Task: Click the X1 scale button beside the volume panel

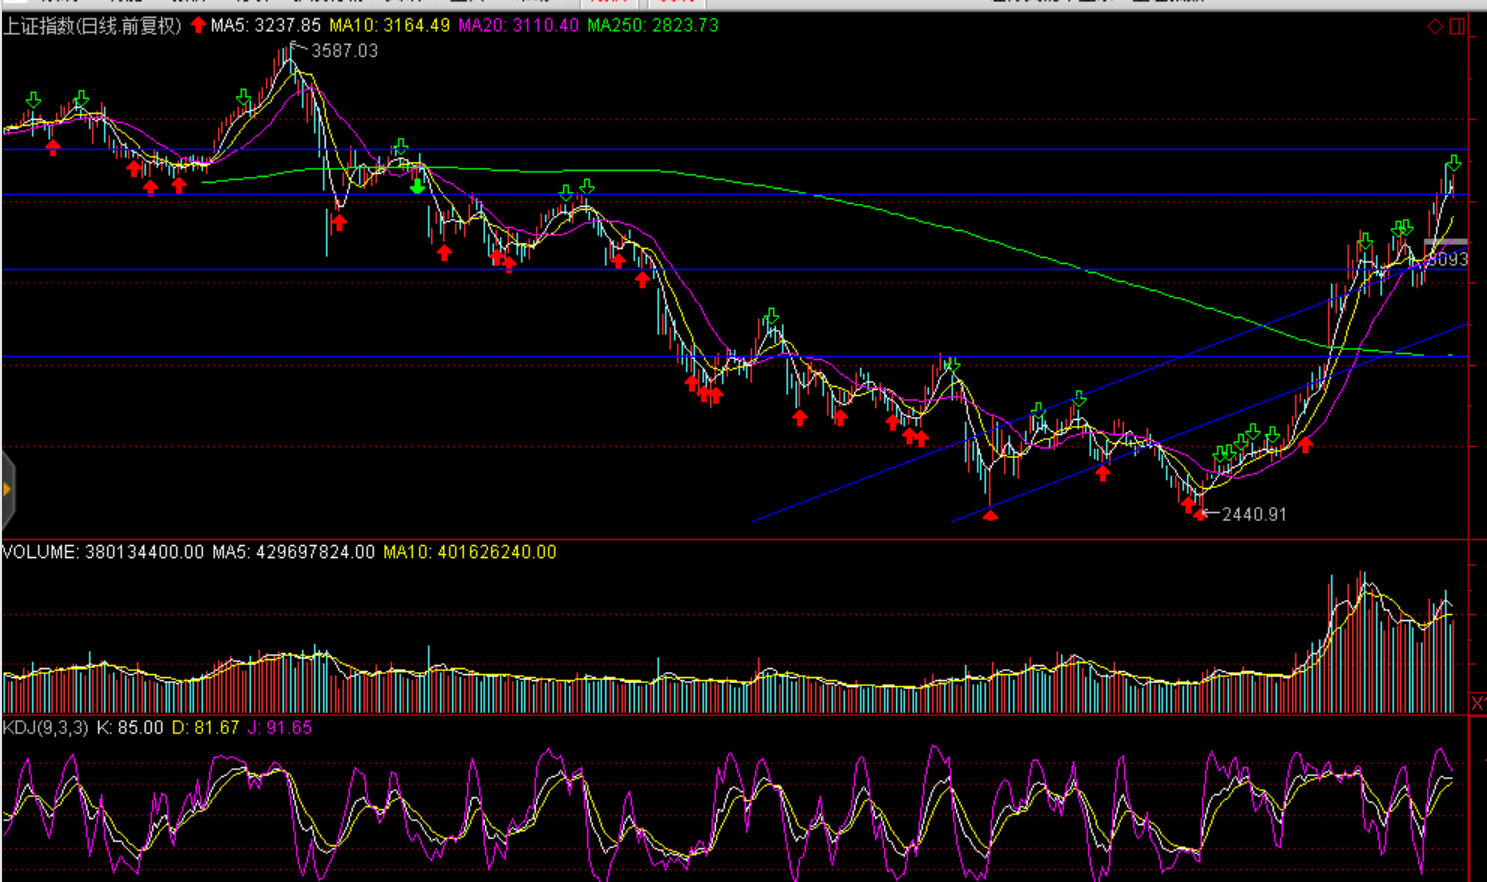Action: (x=1477, y=703)
